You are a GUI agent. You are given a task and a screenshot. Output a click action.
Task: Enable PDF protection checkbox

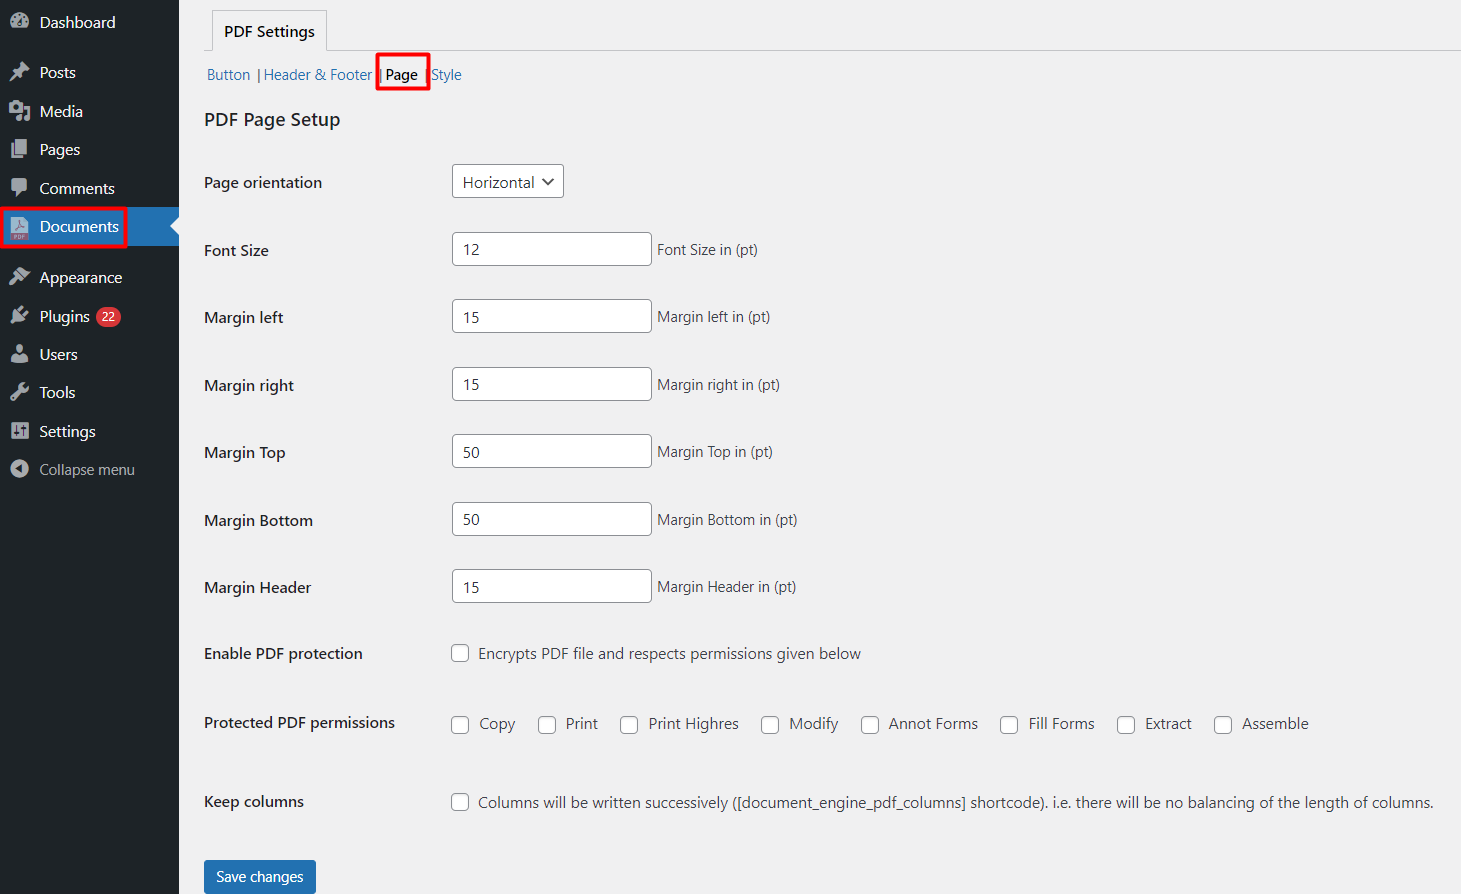[460, 653]
